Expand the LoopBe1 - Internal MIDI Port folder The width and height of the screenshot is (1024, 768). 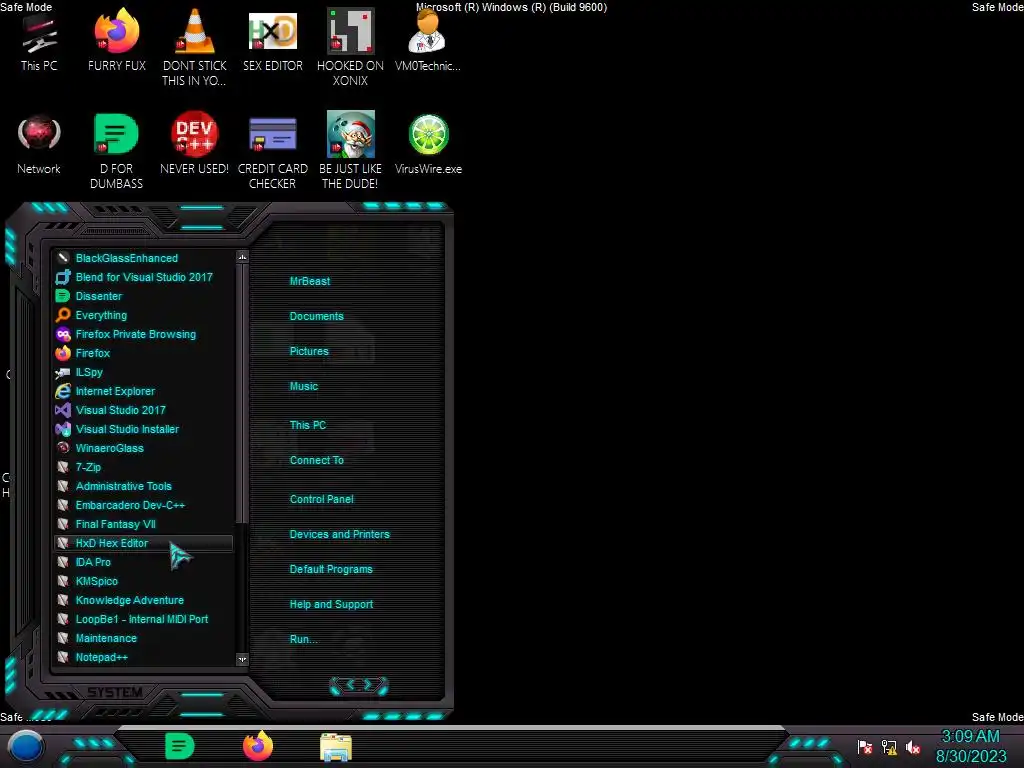point(143,618)
